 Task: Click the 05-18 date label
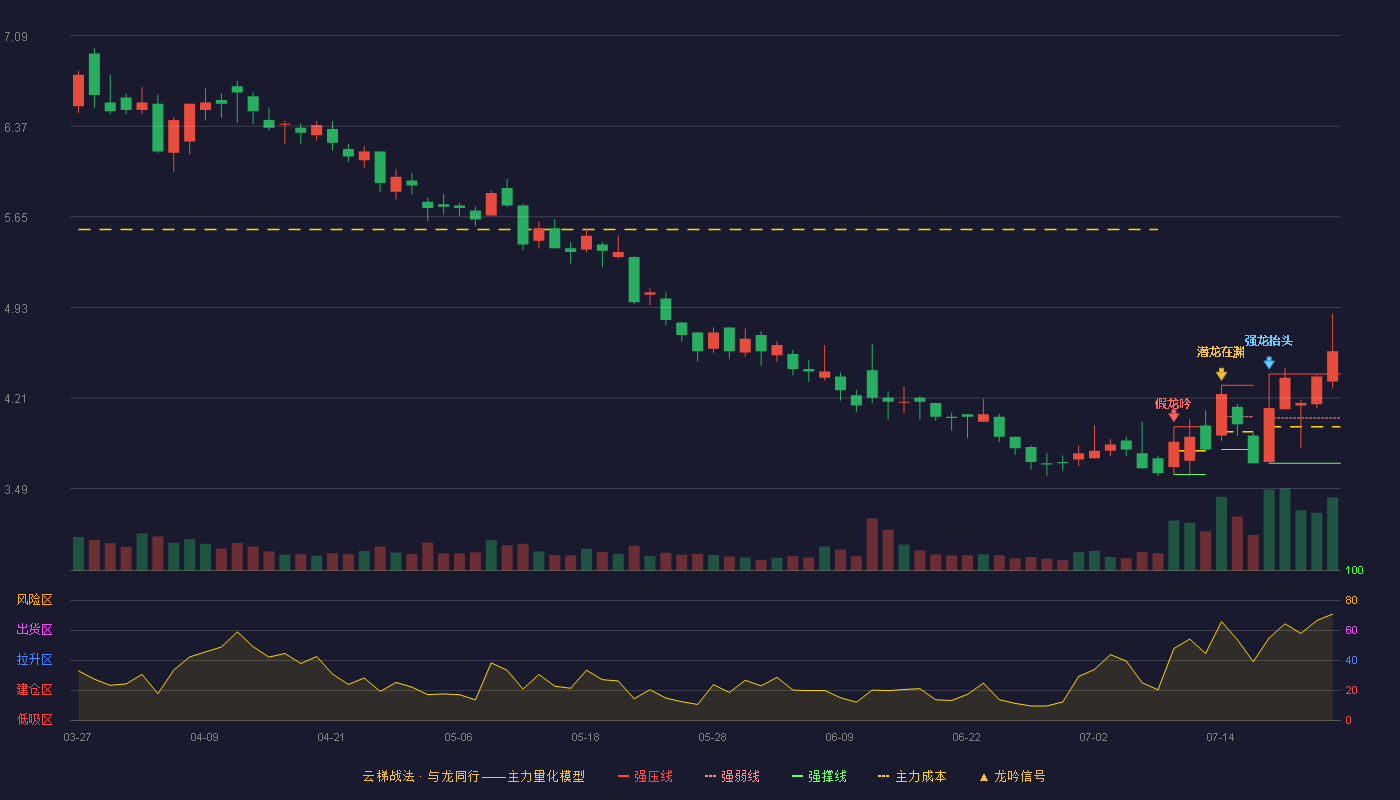pyautogui.click(x=585, y=737)
